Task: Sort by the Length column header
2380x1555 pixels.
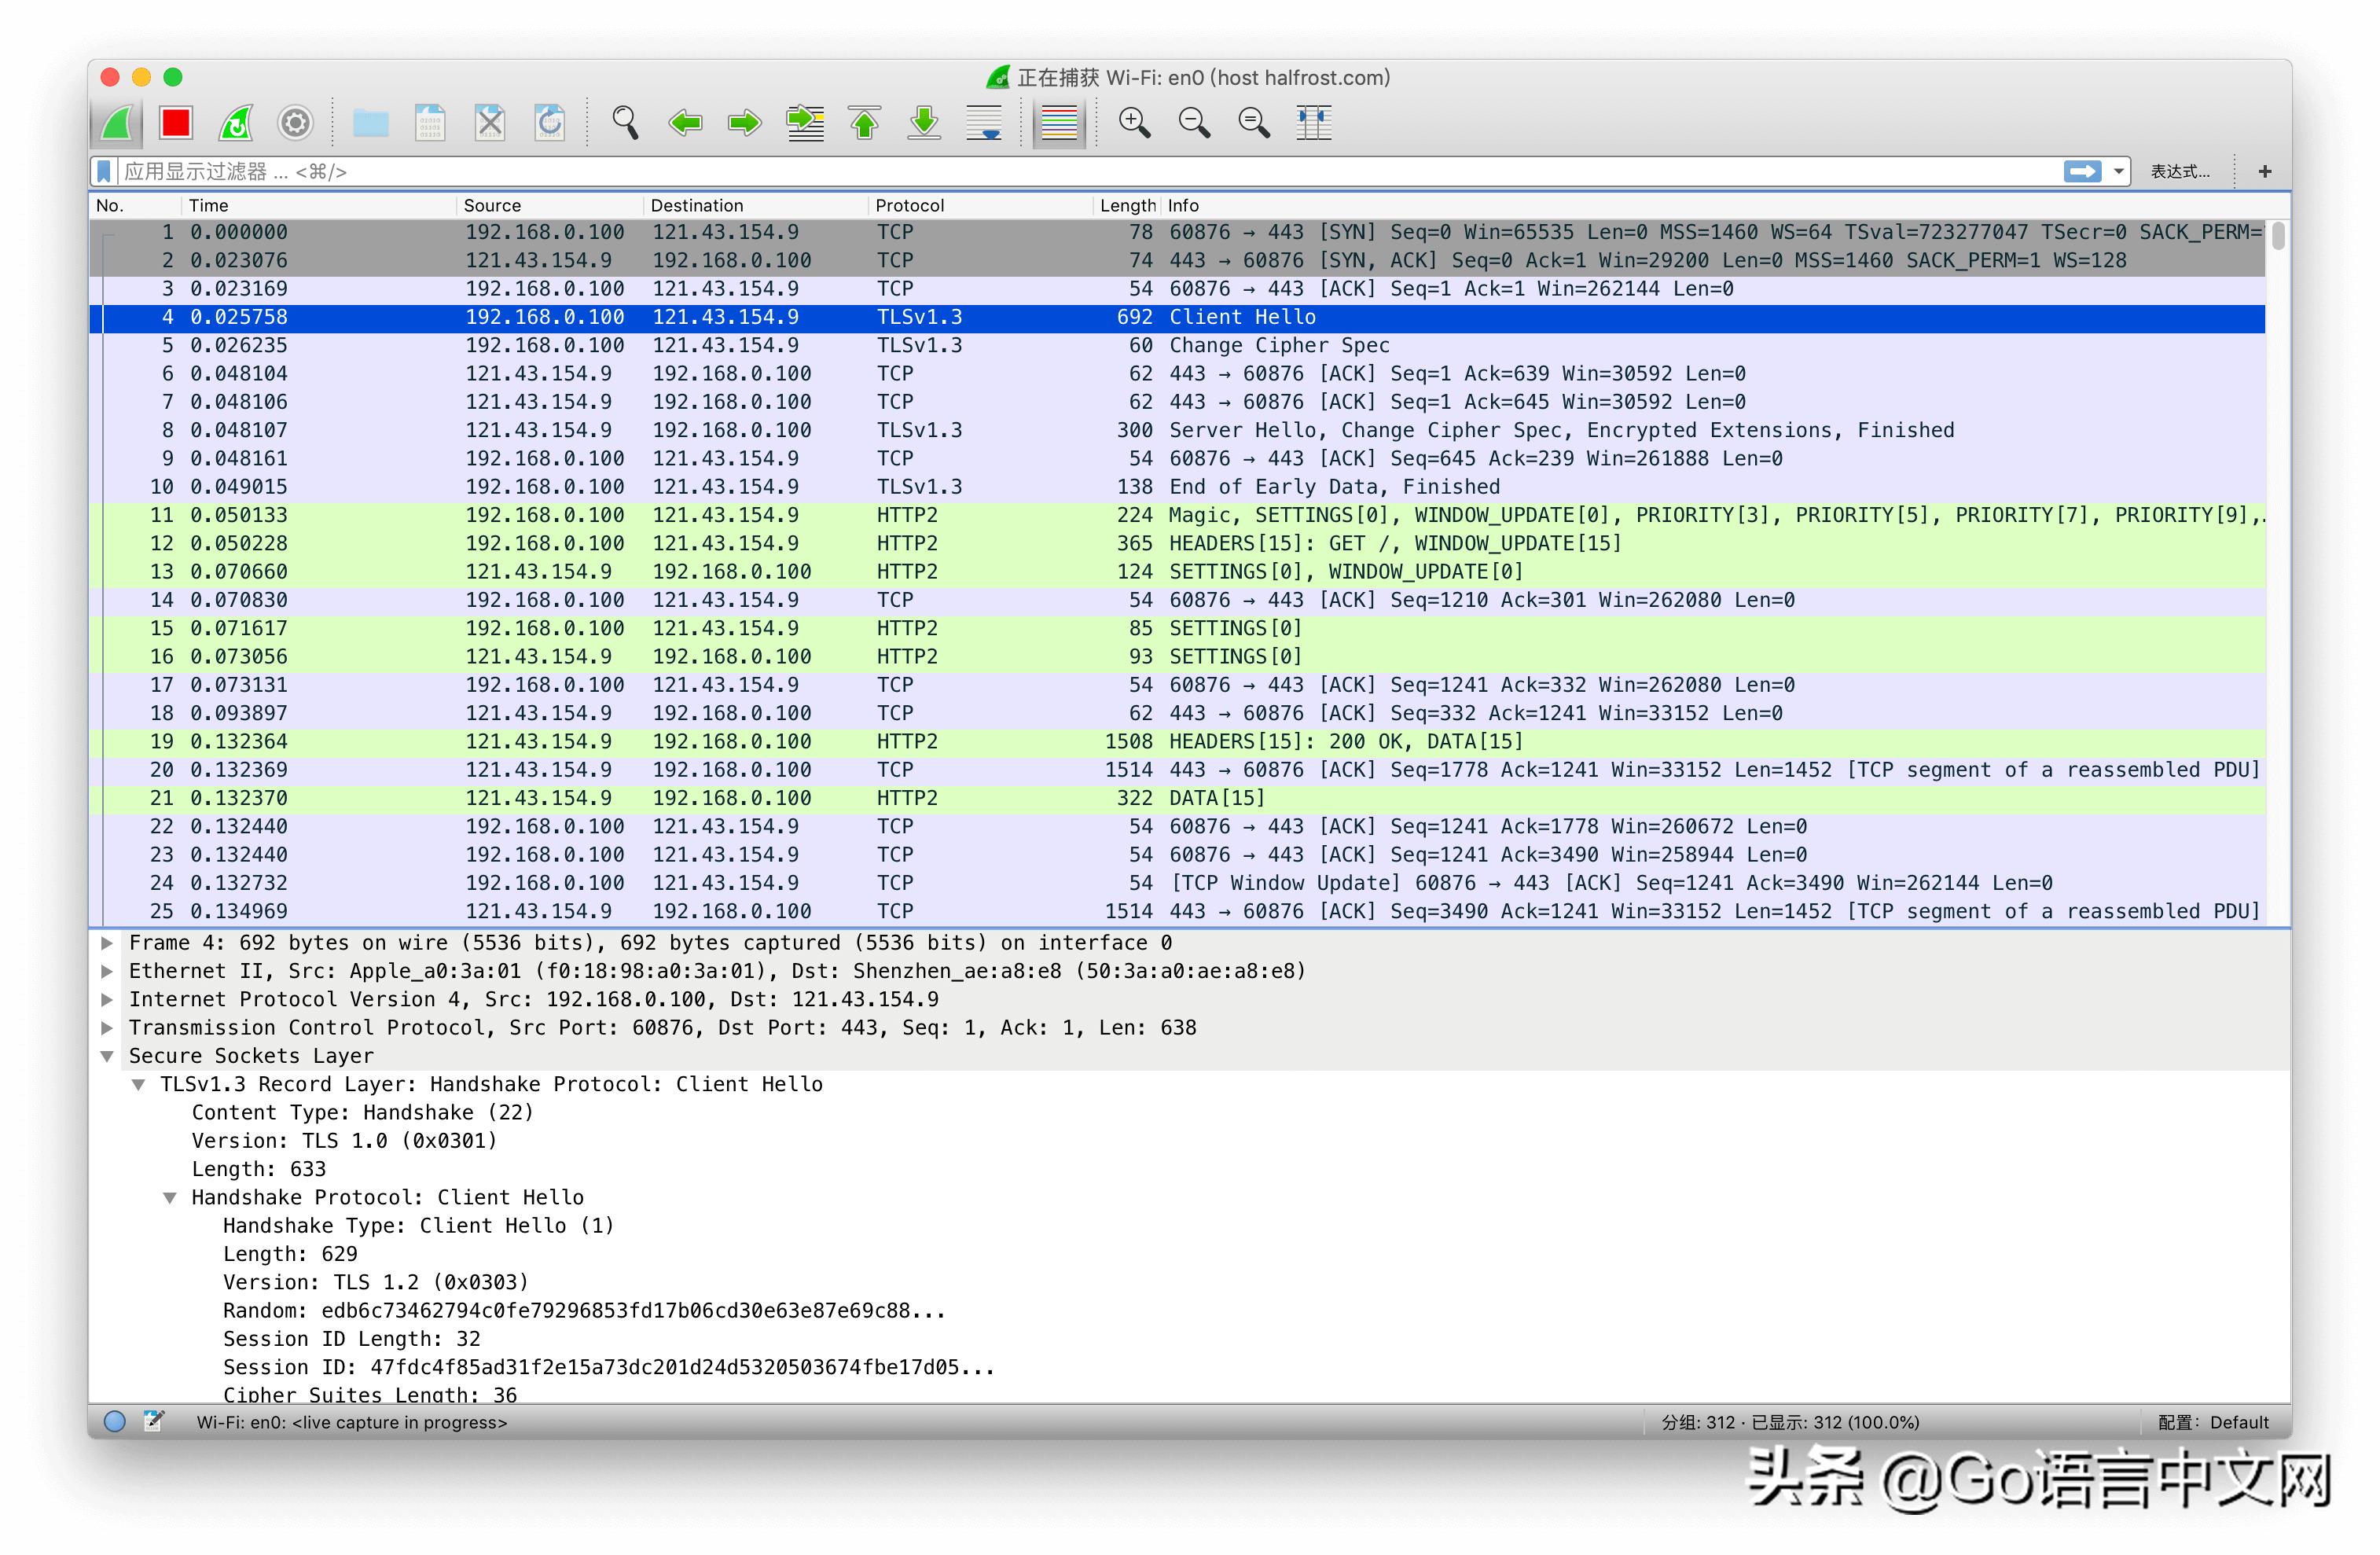Action: pyautogui.click(x=1127, y=205)
